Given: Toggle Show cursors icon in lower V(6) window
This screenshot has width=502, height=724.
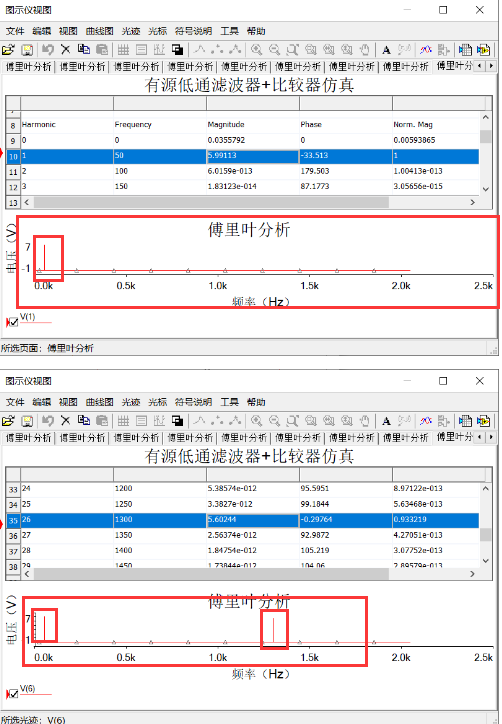Looking at the screenshot, I should click(159, 421).
